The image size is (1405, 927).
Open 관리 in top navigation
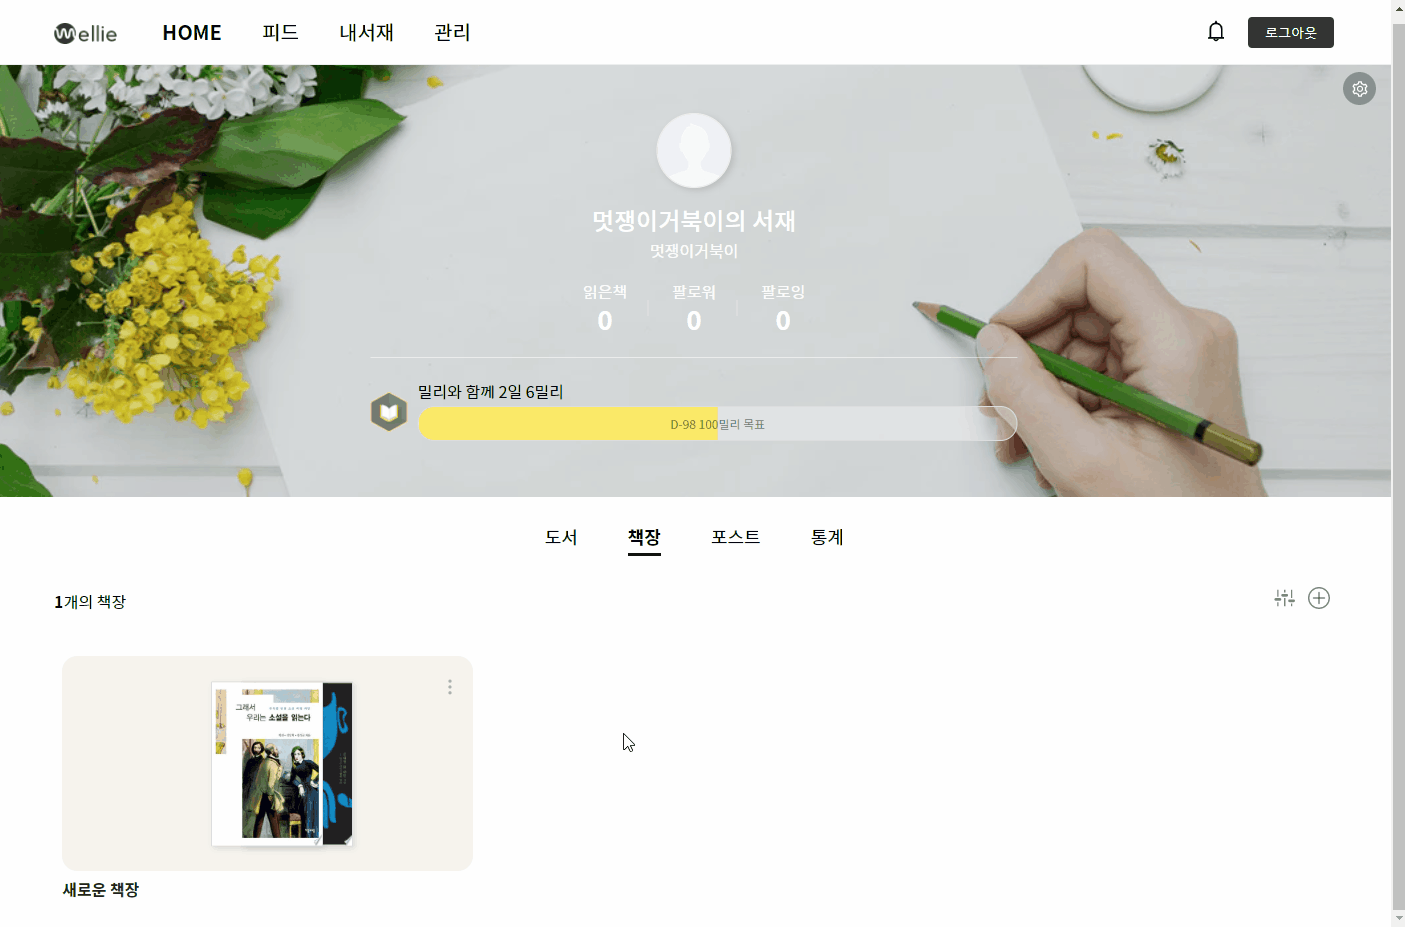(452, 32)
